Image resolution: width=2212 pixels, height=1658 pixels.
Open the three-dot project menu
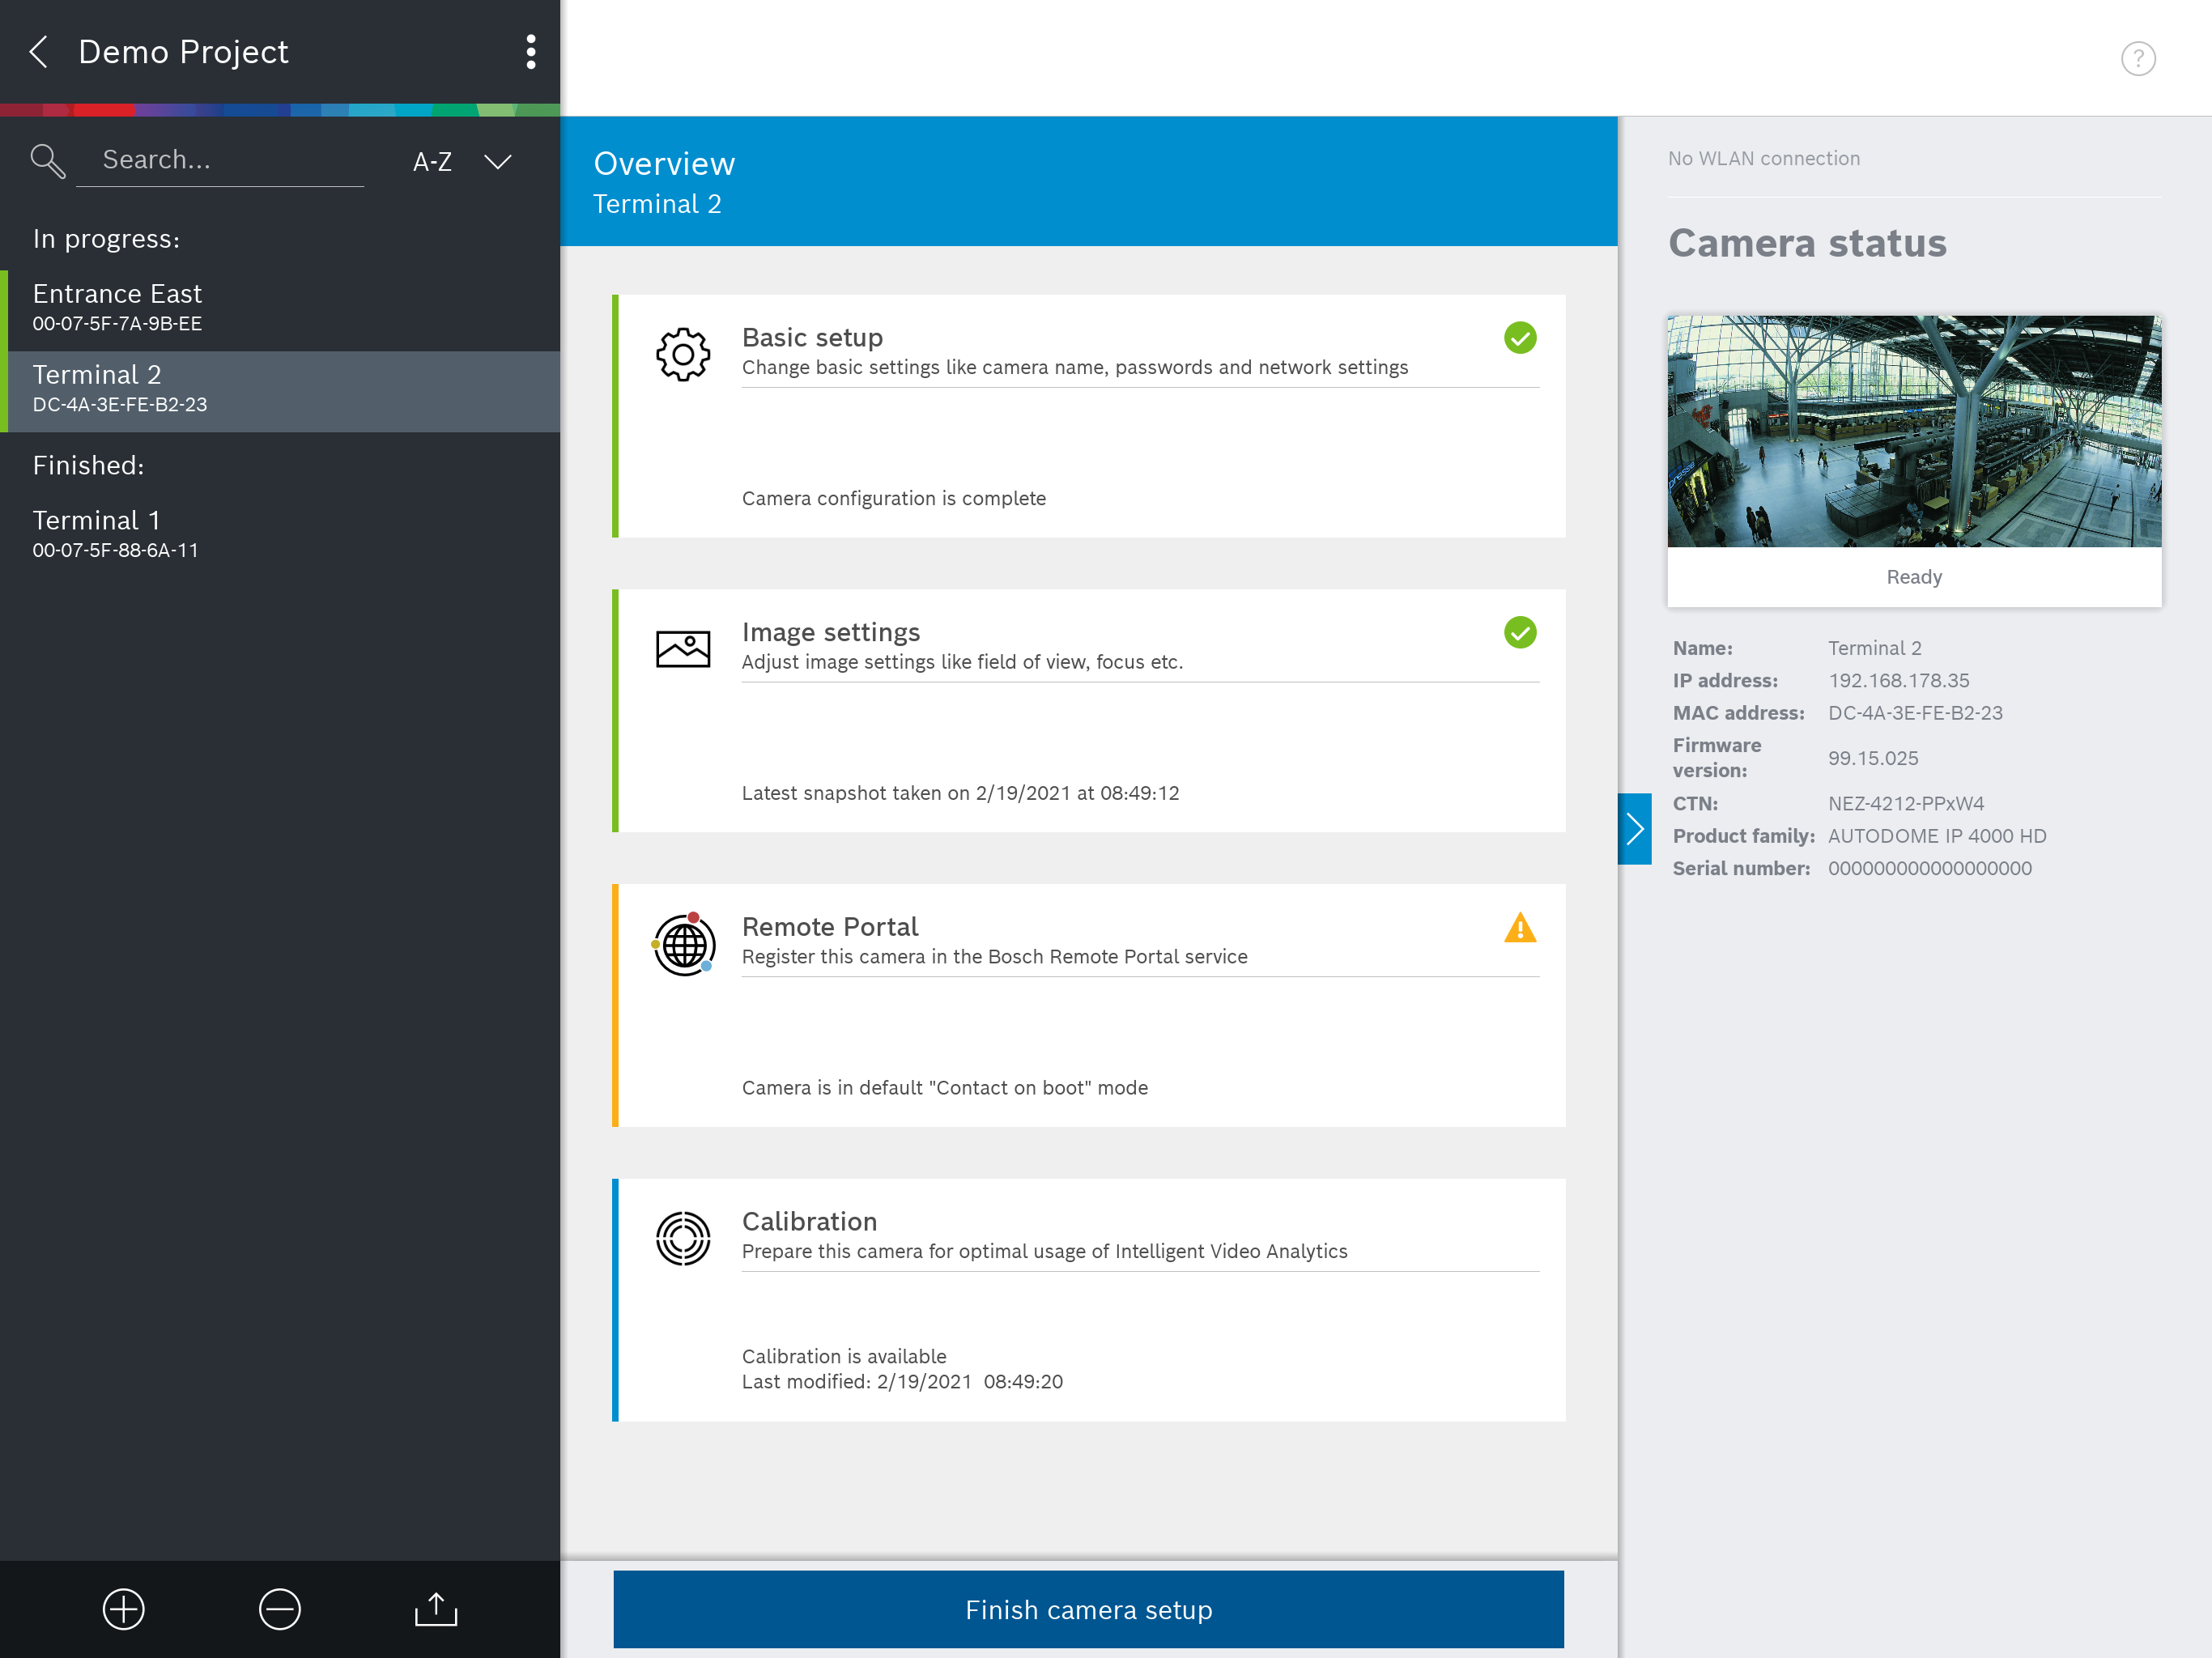pos(531,52)
